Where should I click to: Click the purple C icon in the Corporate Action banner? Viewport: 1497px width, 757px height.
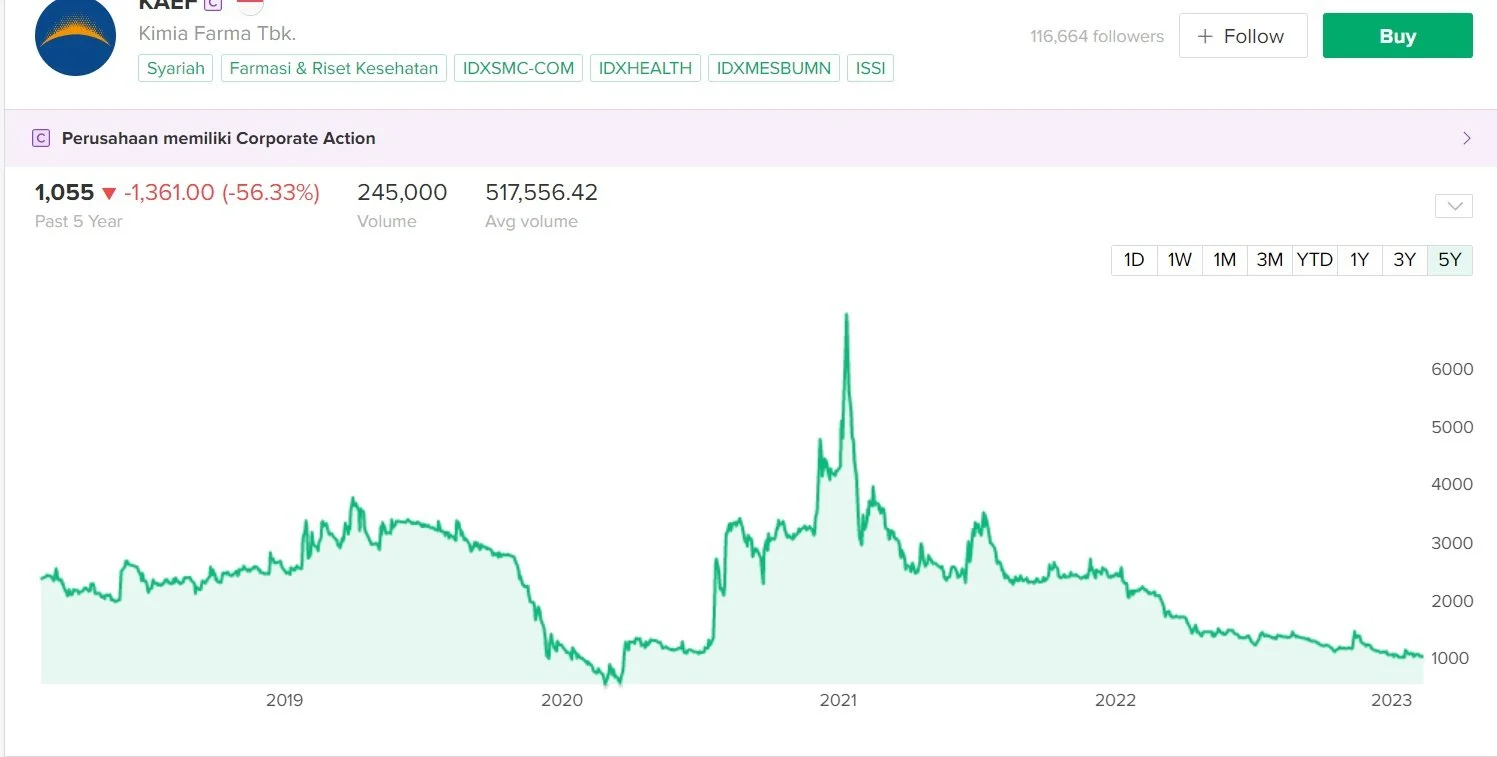[x=41, y=138]
